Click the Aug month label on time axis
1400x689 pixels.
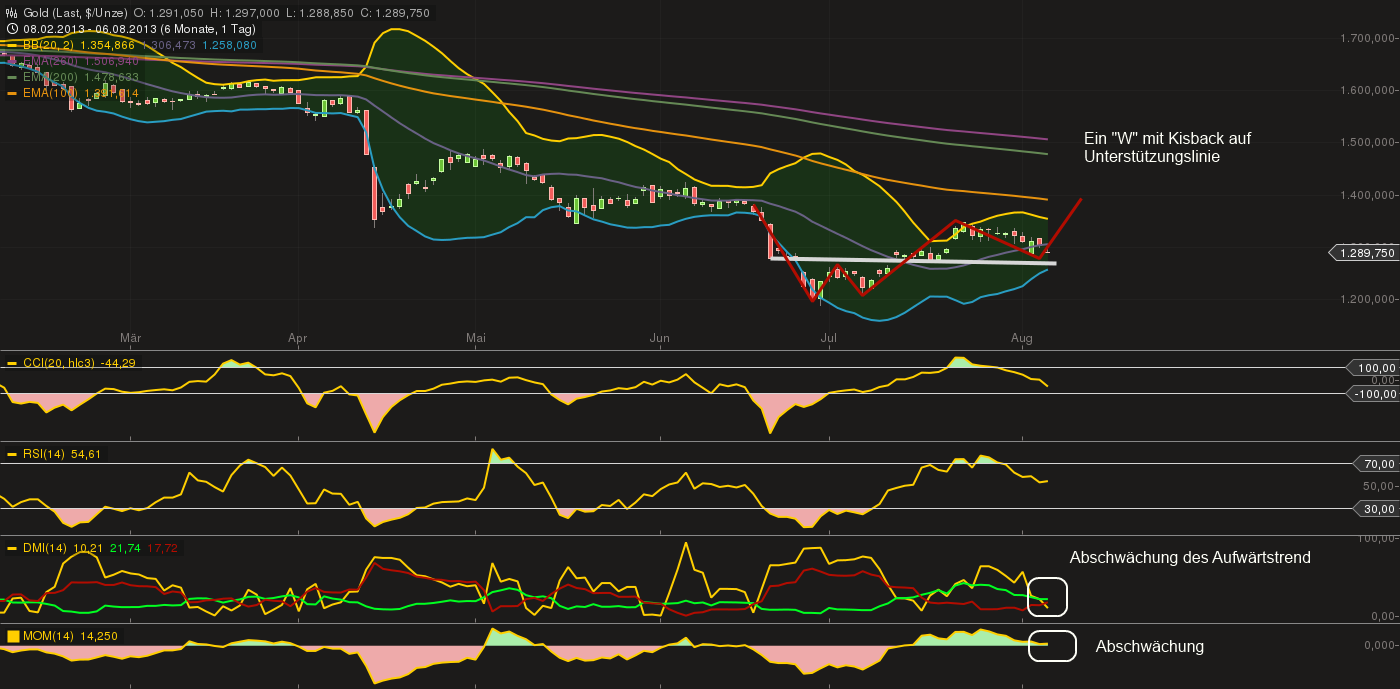pyautogui.click(x=1021, y=339)
